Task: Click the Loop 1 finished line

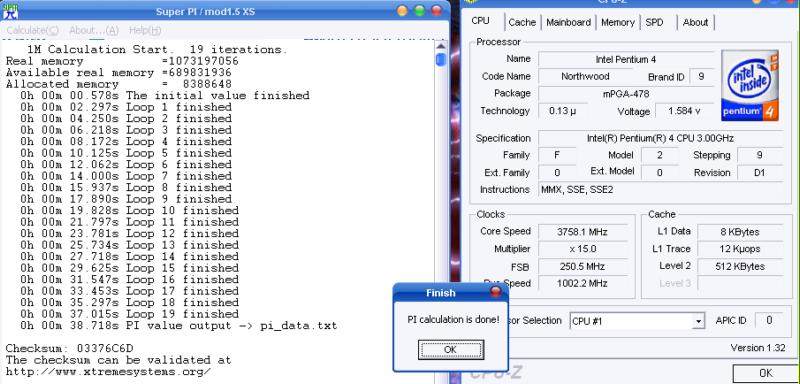Action: coord(126,107)
